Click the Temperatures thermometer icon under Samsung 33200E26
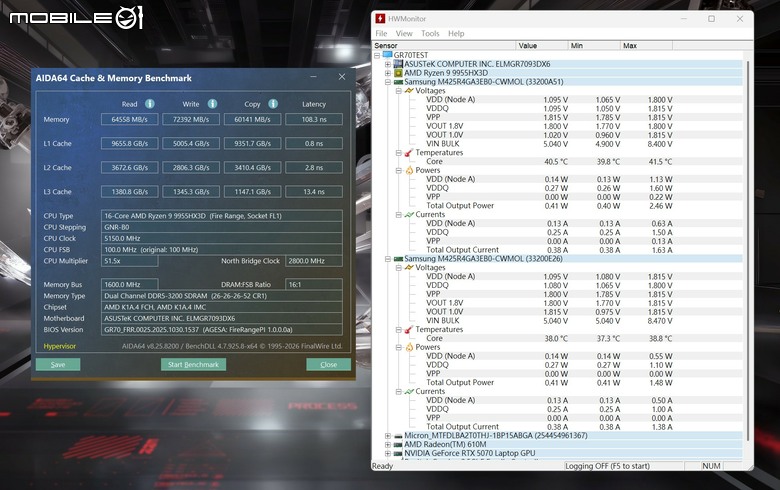This screenshot has width=780, height=490. 409,329
